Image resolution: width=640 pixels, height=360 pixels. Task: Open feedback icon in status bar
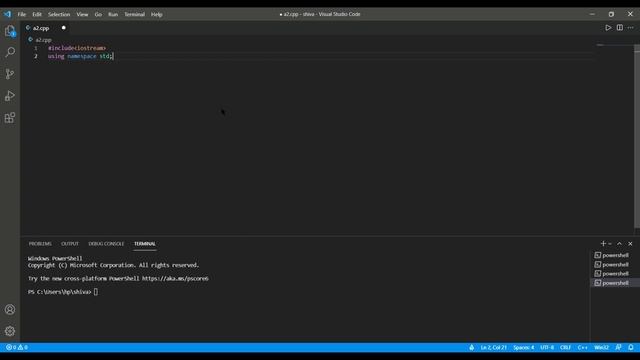(618, 347)
